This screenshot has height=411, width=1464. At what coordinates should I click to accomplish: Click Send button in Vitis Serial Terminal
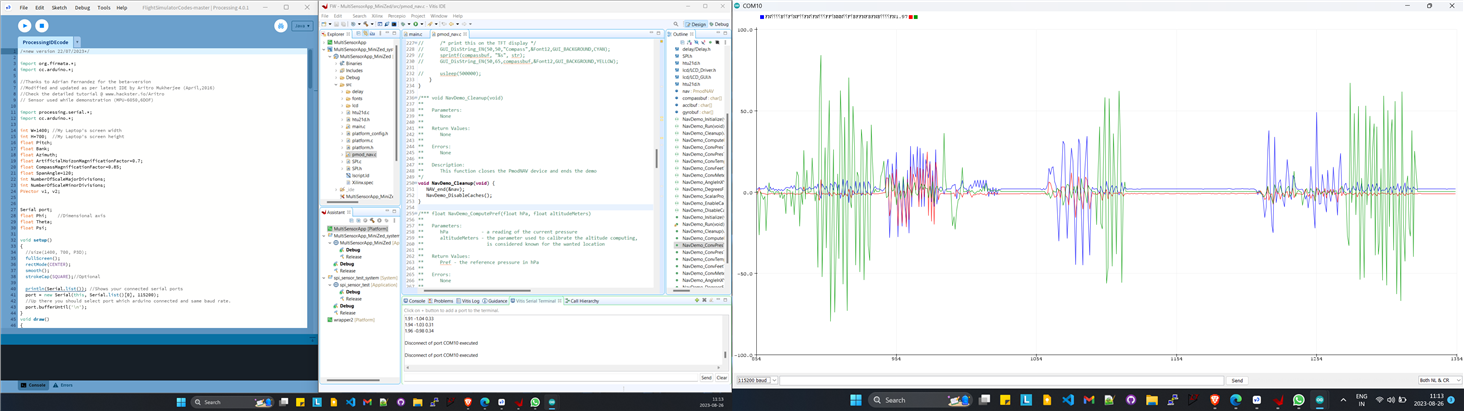706,377
